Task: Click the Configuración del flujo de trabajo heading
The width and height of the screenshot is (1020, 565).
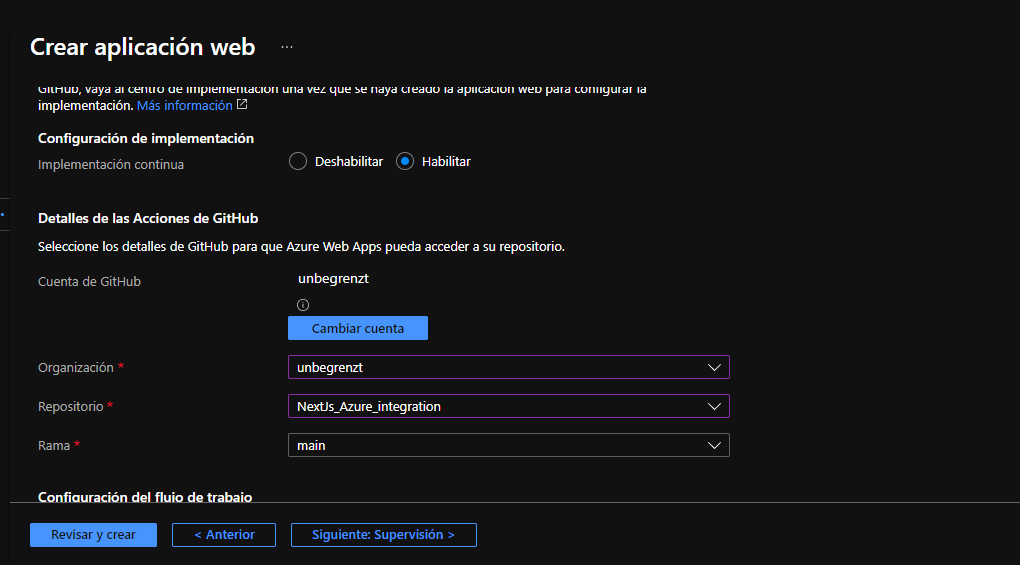Action: click(x=145, y=497)
